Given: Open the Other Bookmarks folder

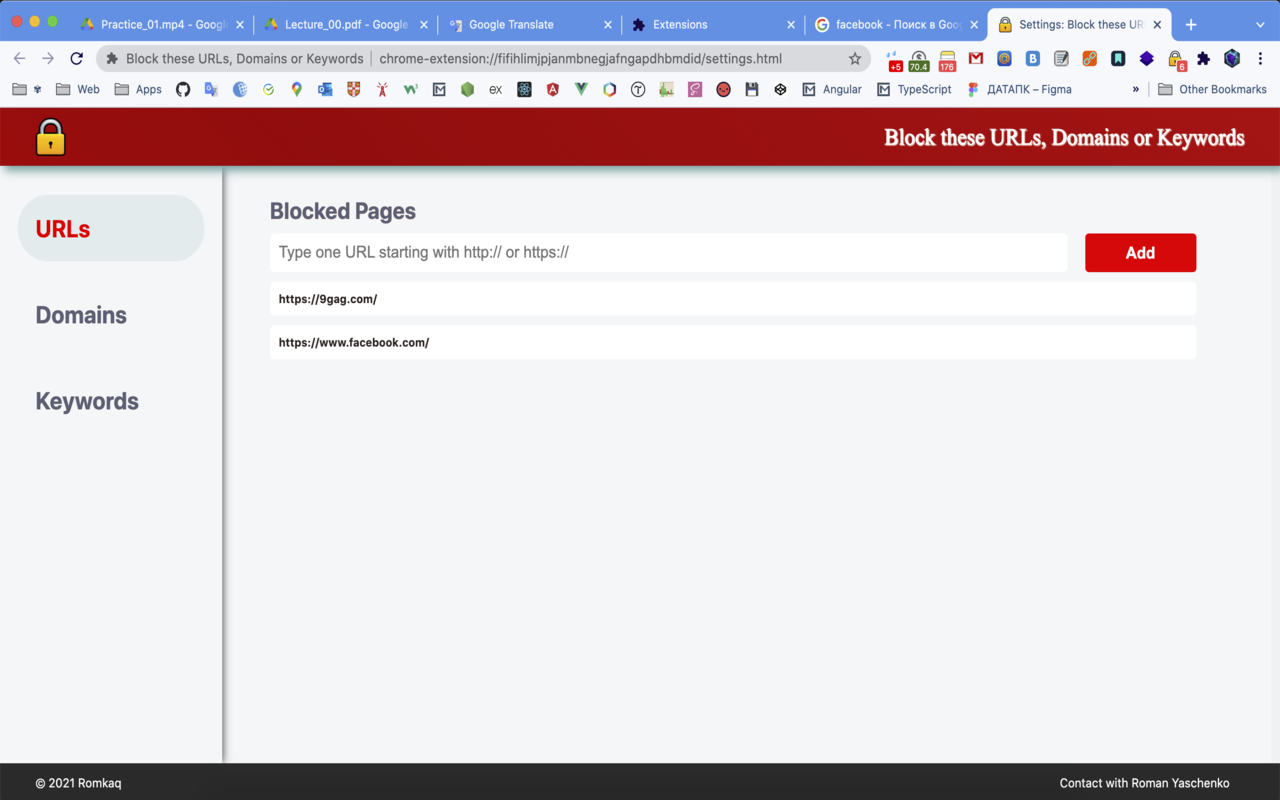Looking at the screenshot, I should (x=1213, y=89).
